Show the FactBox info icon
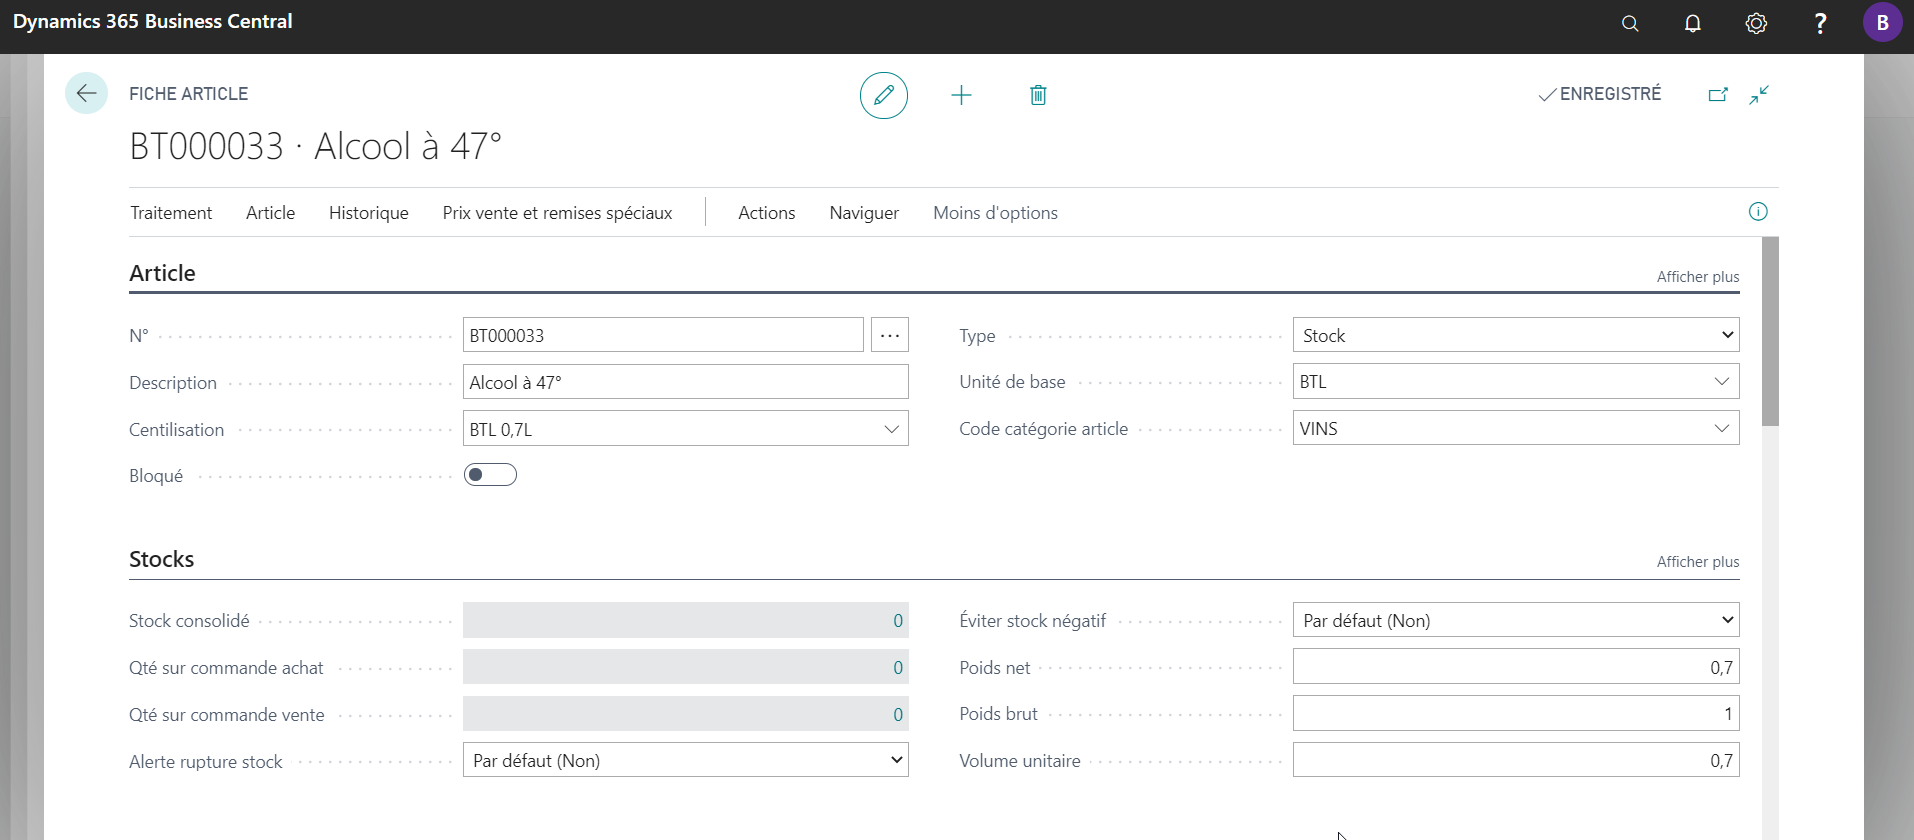Image resolution: width=1914 pixels, height=840 pixels. 1758,211
